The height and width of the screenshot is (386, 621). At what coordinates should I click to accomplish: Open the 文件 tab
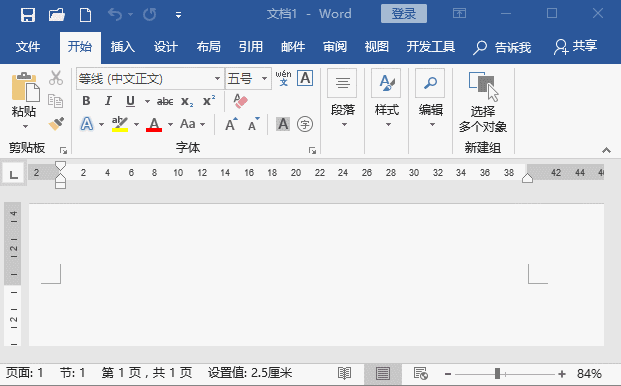[28, 47]
